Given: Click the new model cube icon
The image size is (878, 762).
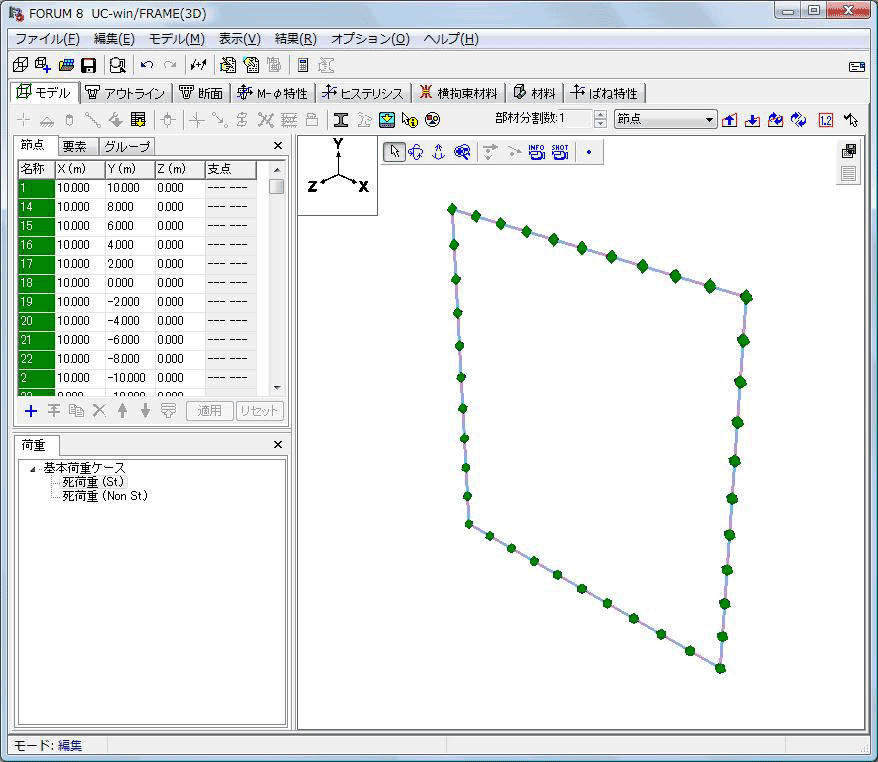Looking at the screenshot, I should [20, 66].
